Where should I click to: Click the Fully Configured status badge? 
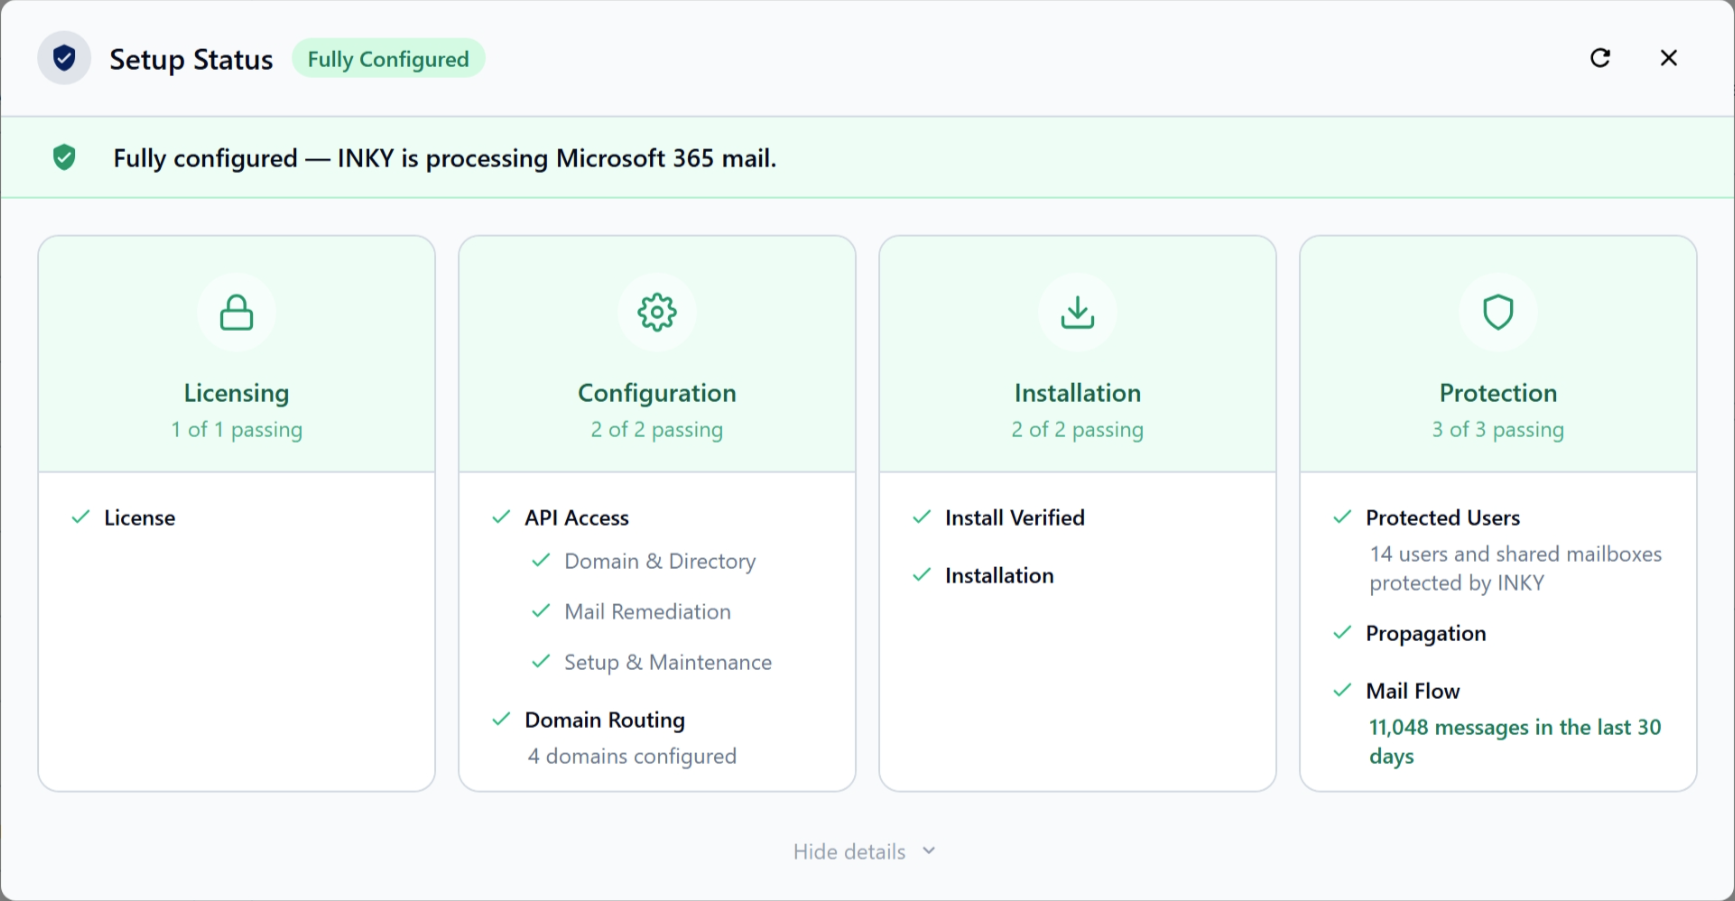pos(388,59)
